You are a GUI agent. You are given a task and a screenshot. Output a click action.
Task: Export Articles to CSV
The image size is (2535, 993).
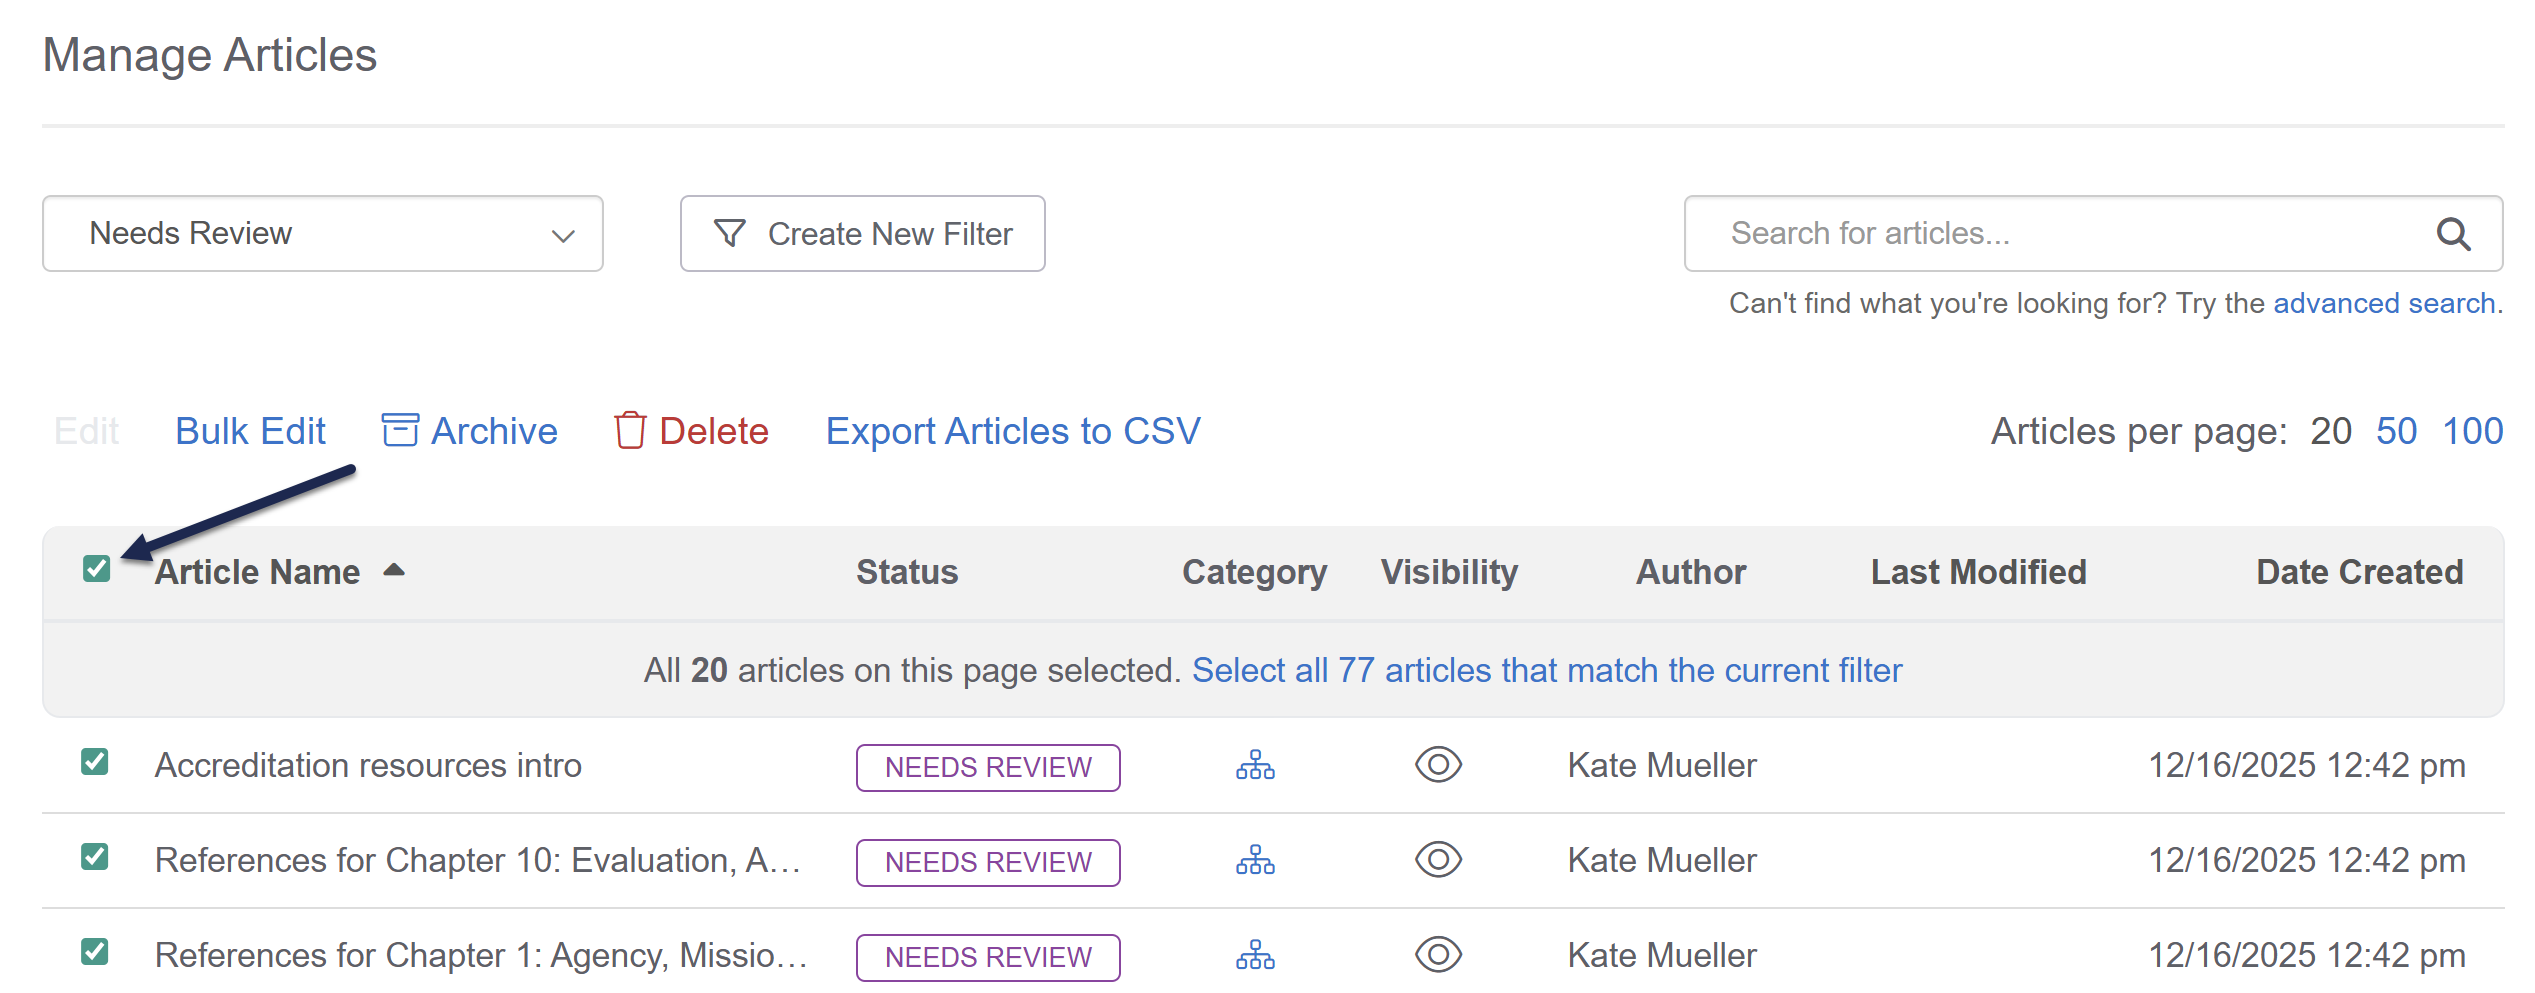[1012, 431]
